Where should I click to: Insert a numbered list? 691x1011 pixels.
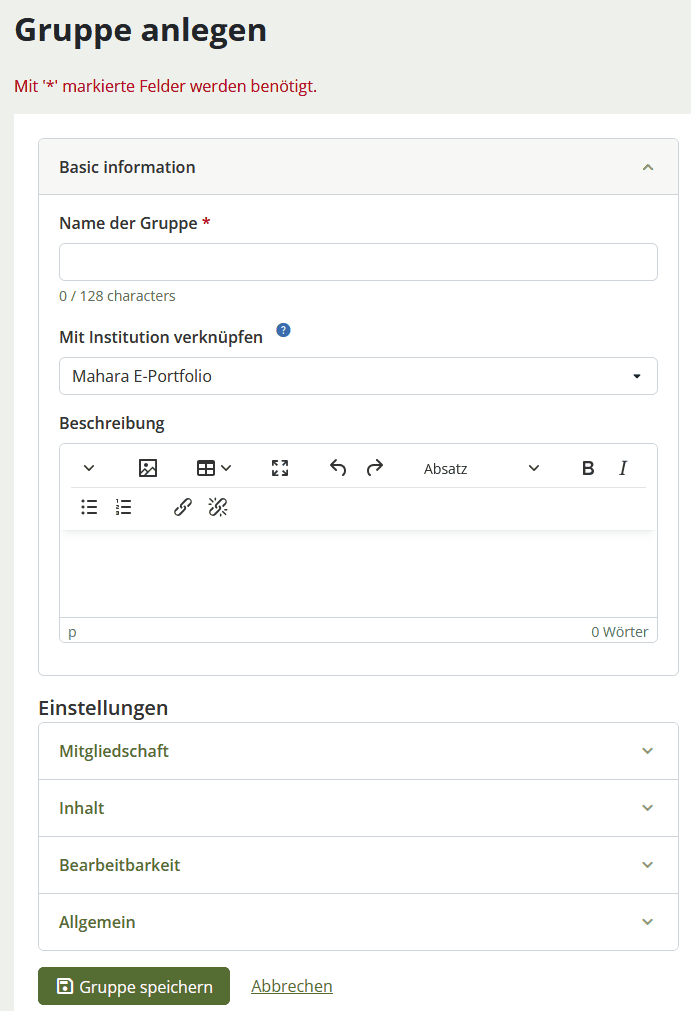coord(123,507)
